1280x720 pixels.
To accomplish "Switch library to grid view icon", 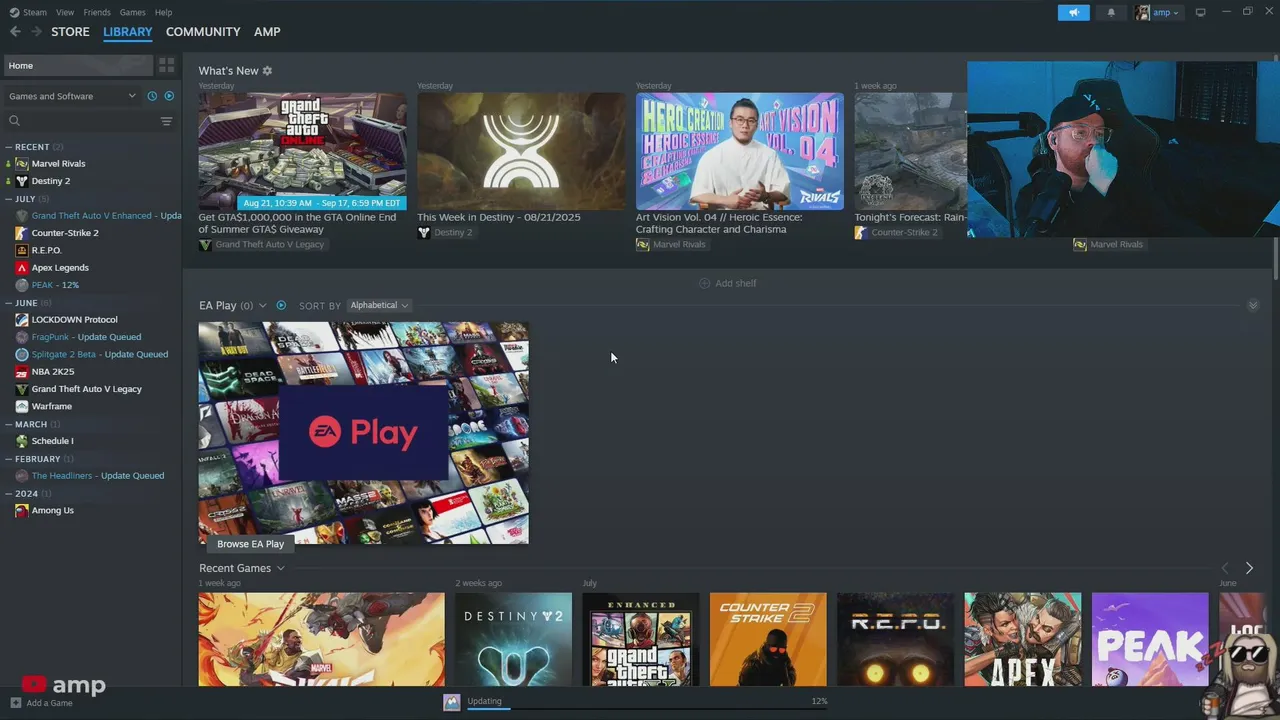I will tap(167, 65).
